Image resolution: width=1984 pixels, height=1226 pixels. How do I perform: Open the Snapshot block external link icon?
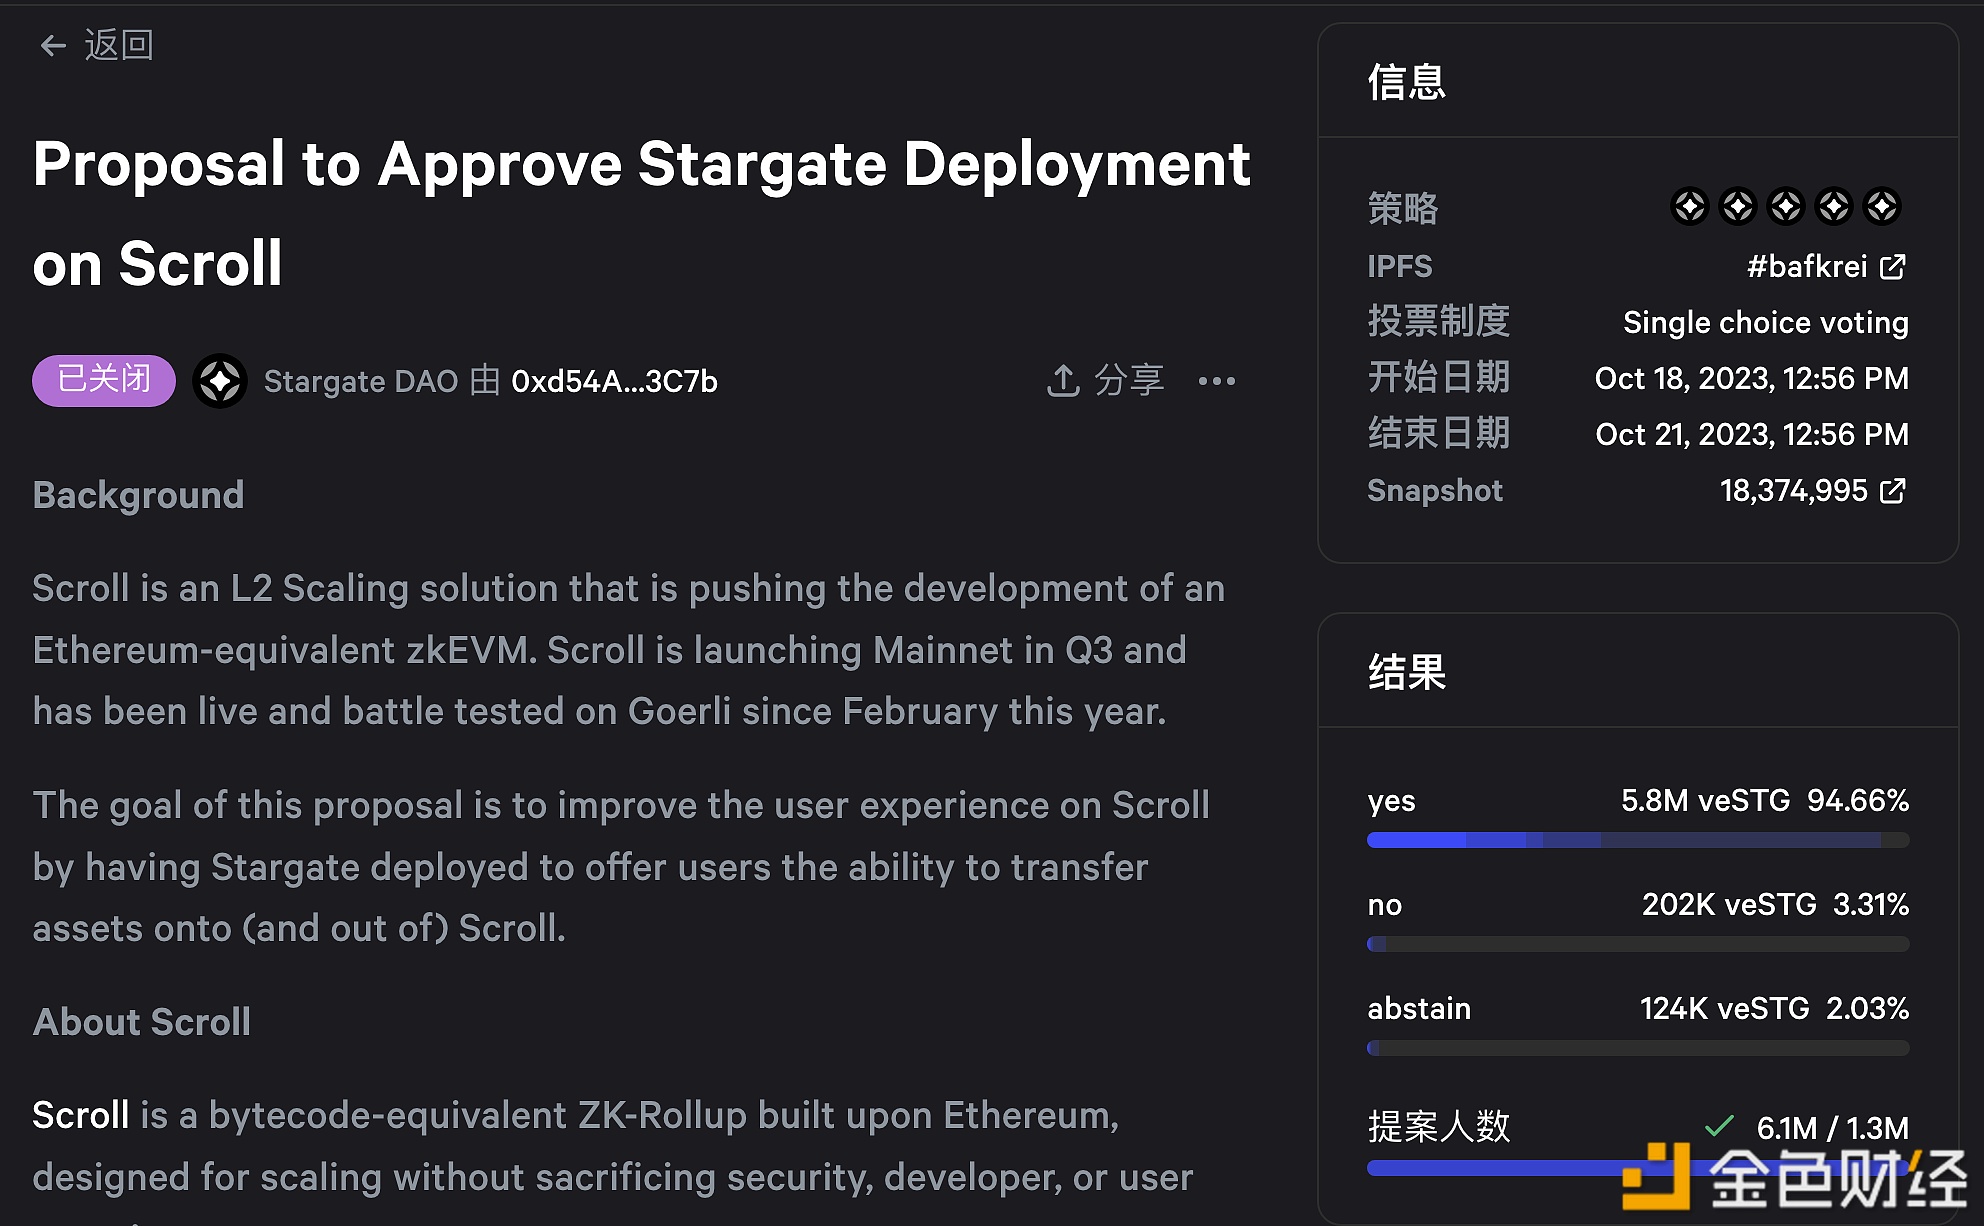[x=1893, y=491]
